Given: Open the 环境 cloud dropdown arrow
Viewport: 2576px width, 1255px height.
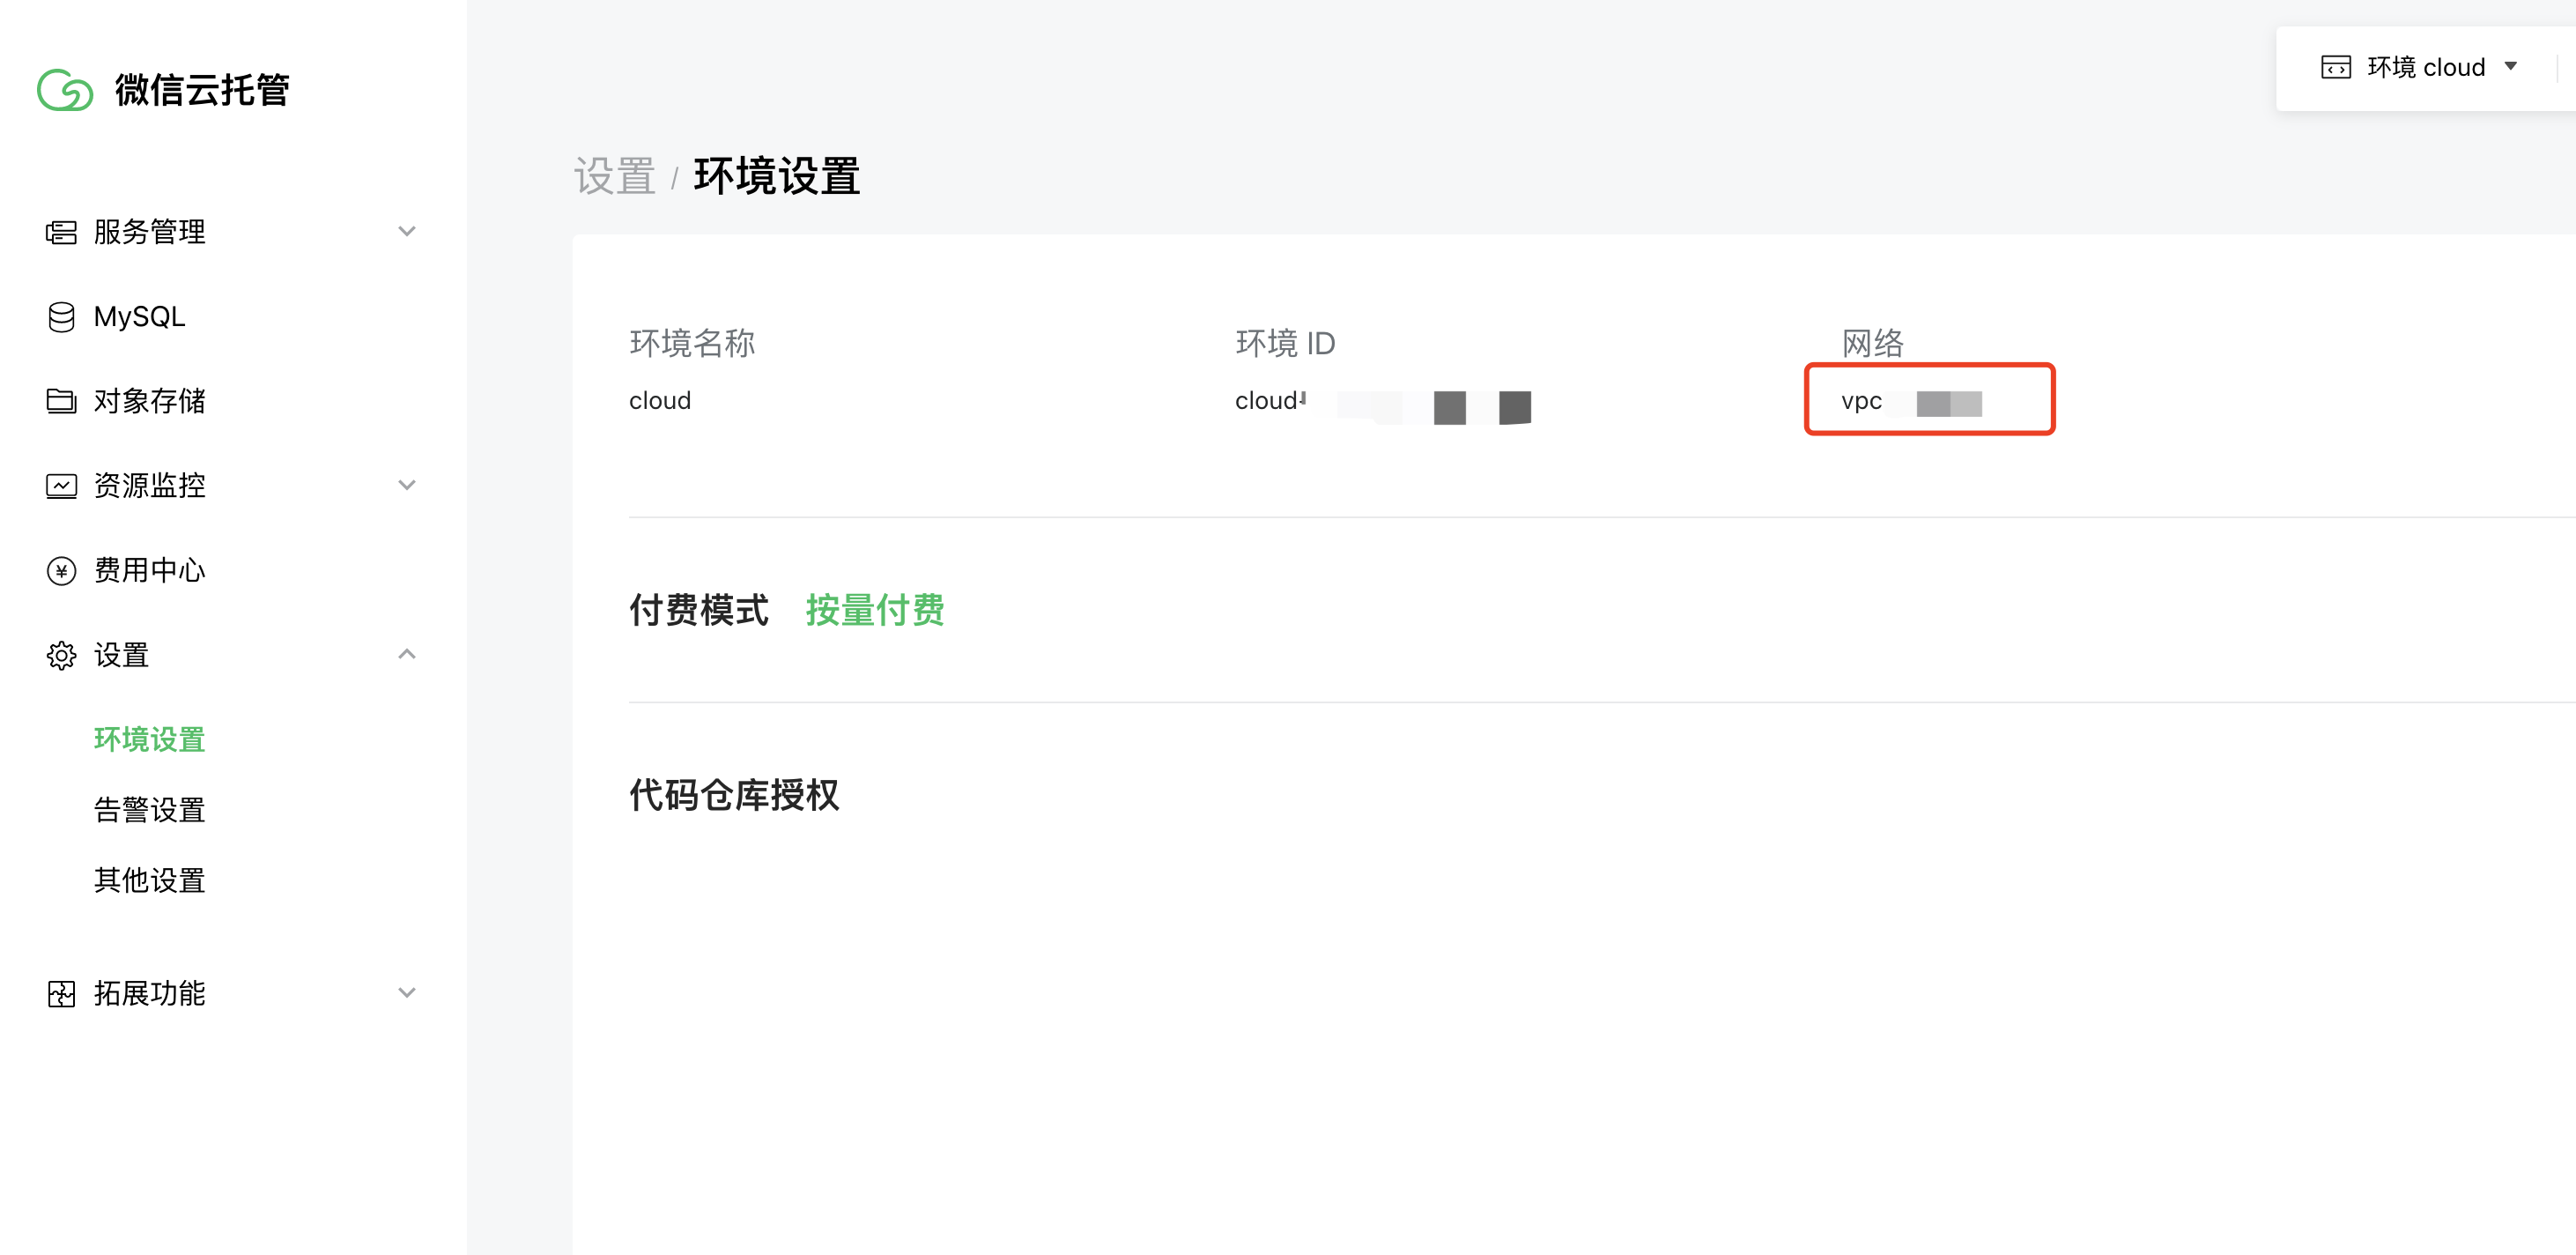Looking at the screenshot, I should pos(2510,67).
